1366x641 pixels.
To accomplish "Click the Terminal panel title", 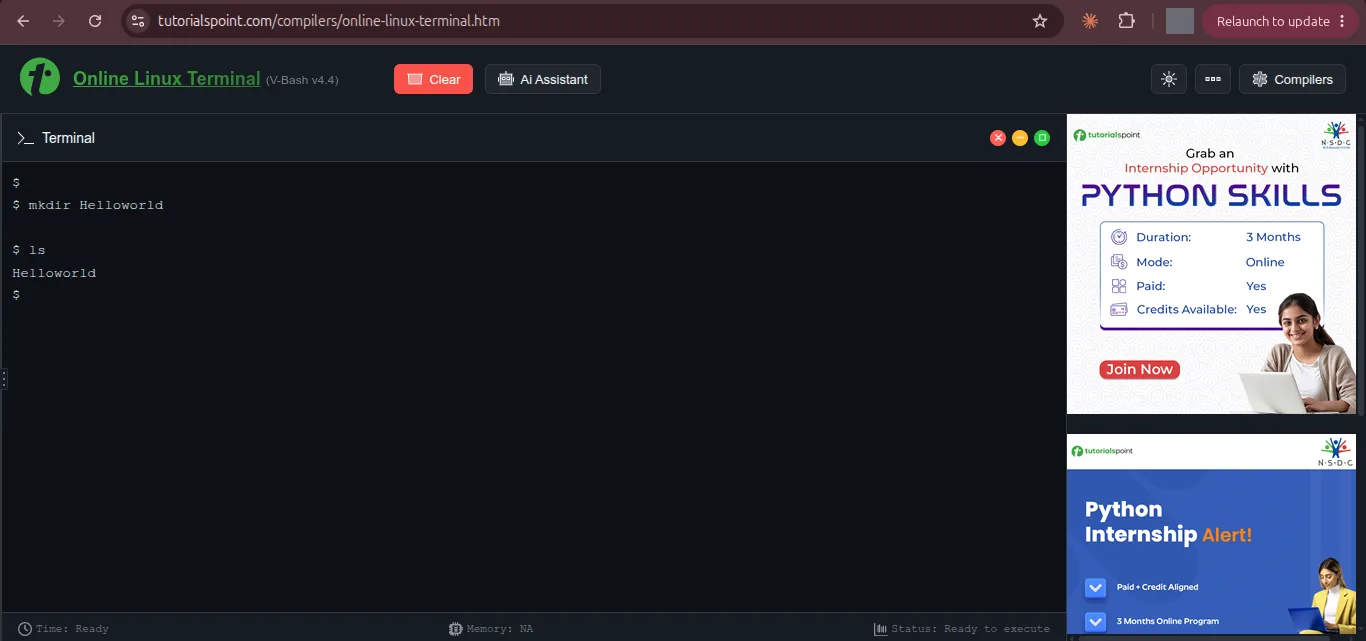I will pos(68,138).
